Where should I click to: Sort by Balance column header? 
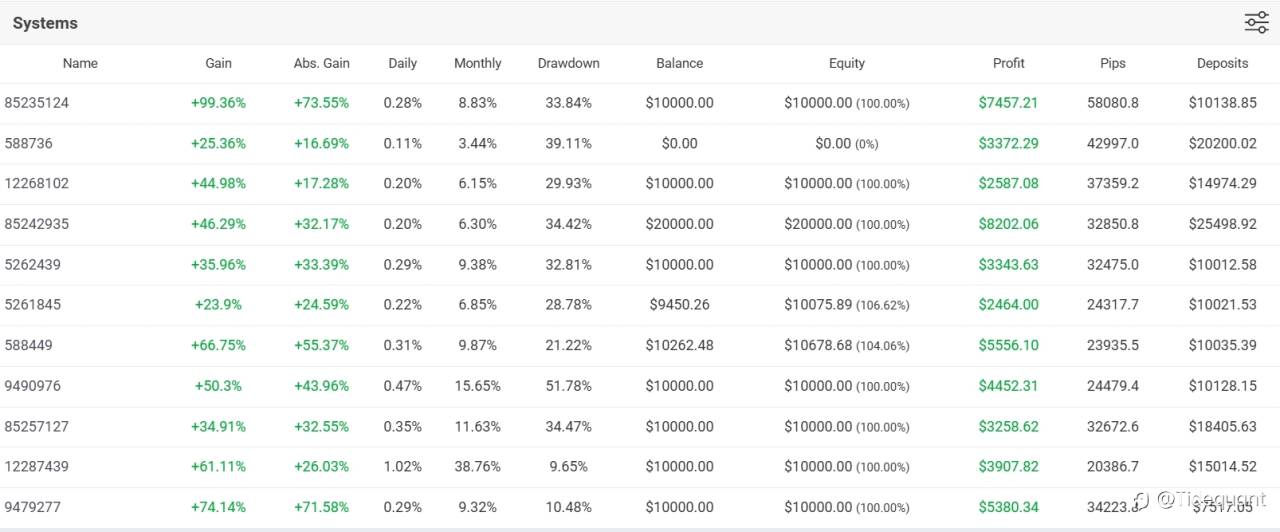click(679, 63)
